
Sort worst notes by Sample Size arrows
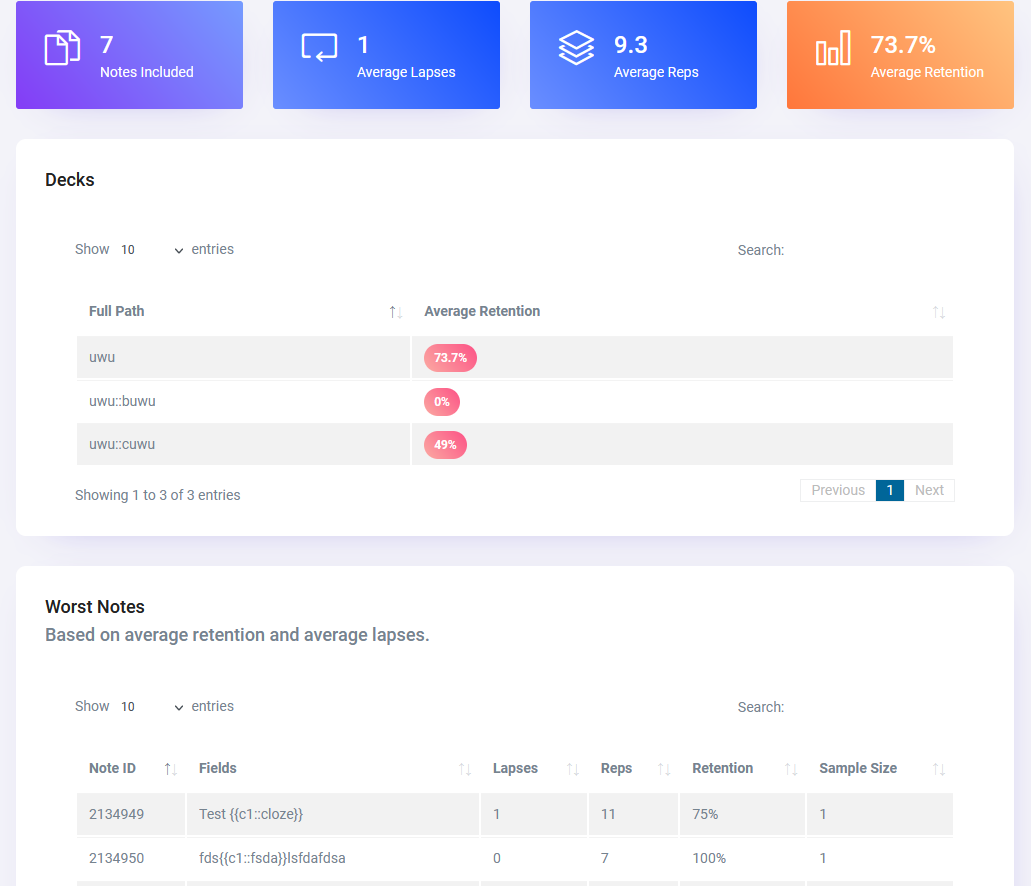(x=938, y=769)
